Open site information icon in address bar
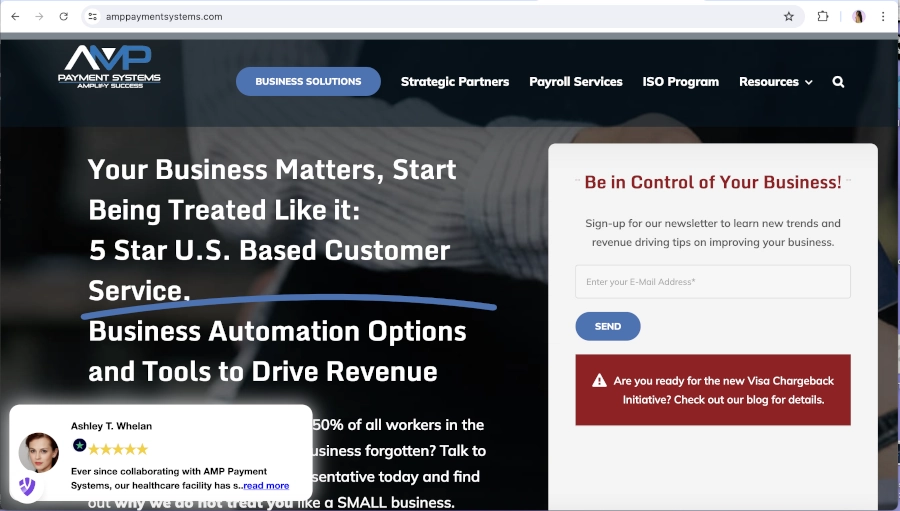The image size is (900, 511). [x=92, y=17]
